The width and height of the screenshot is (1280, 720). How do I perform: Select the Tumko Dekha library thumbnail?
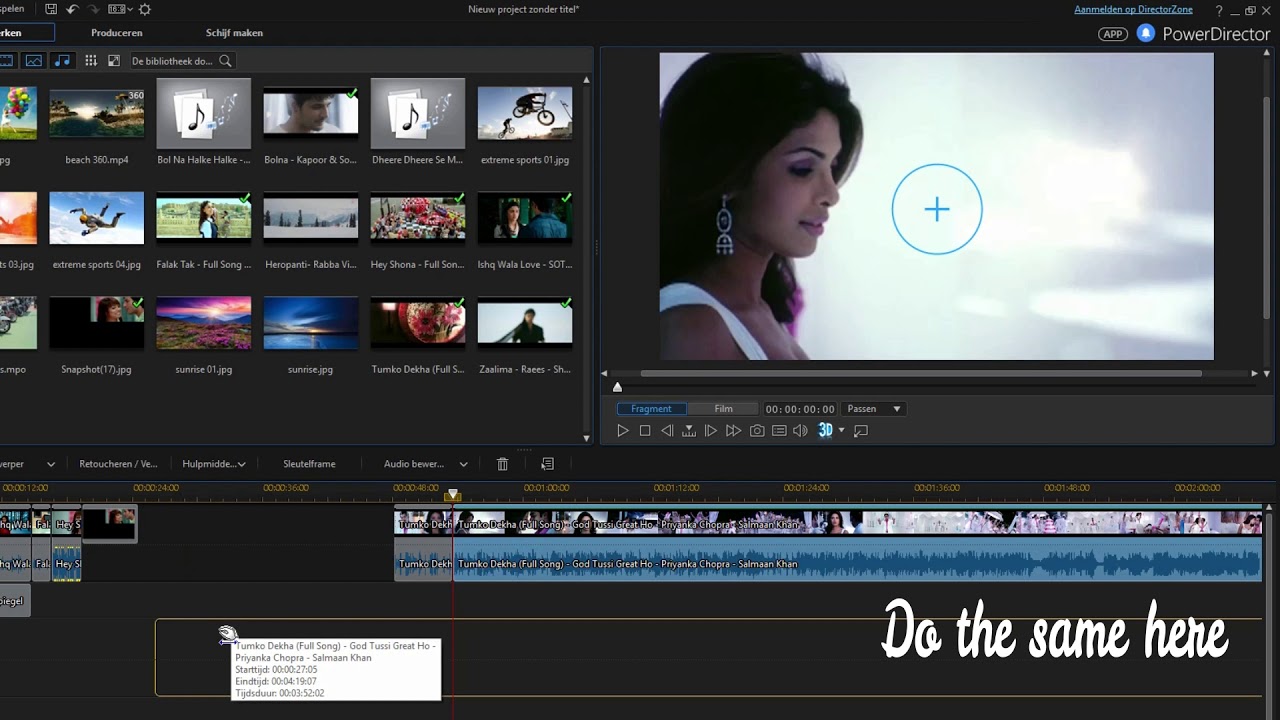(418, 323)
